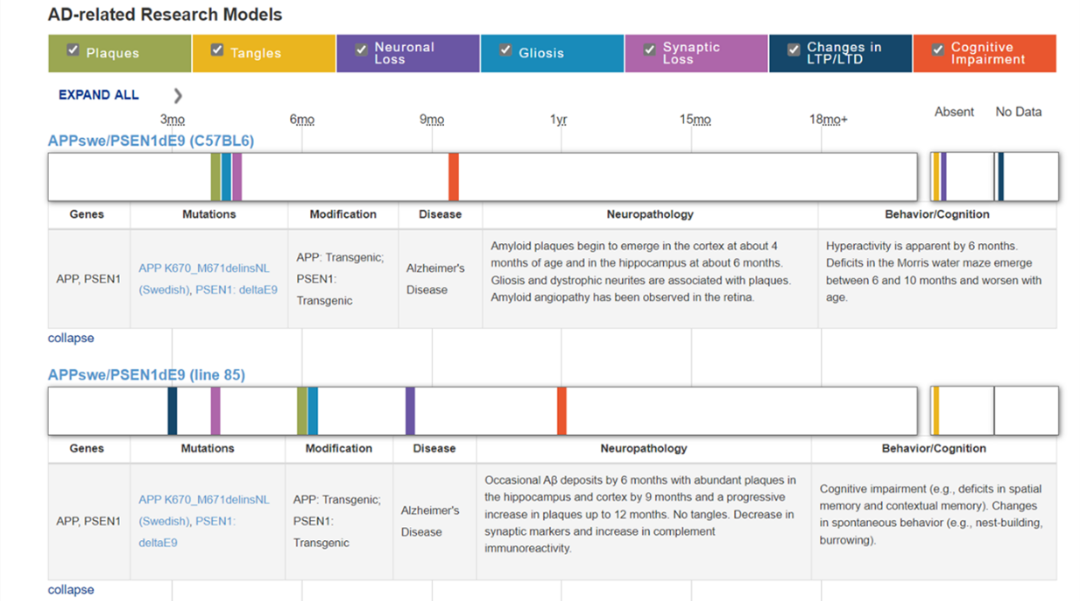Open the APP K670_M671delinsNL mutation link in first table

(x=203, y=268)
